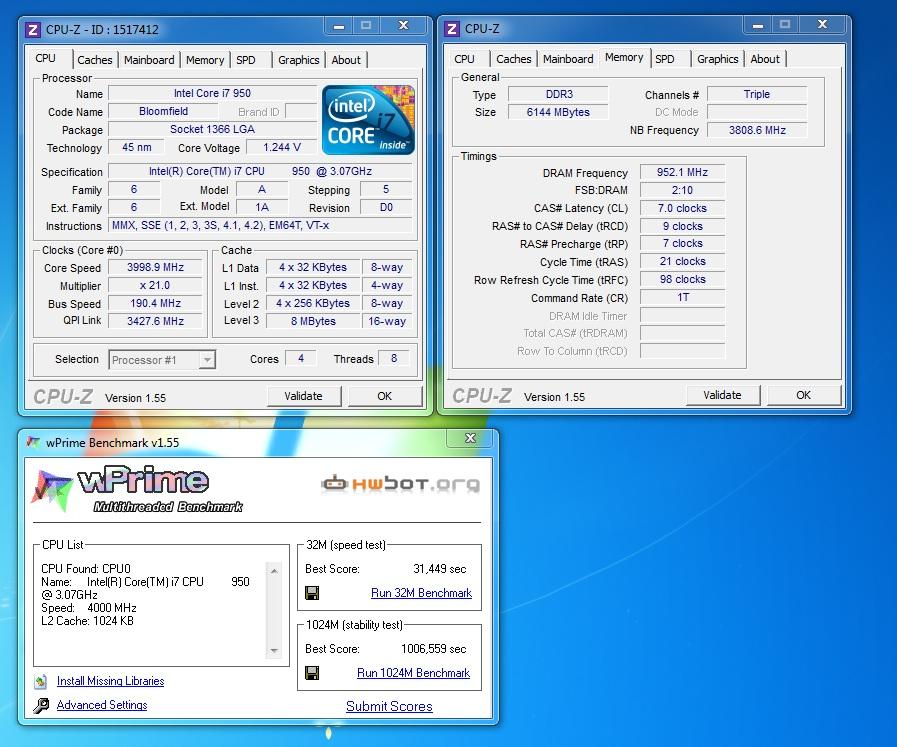The width and height of the screenshot is (897, 747).
Task: Click the NB Frequency value 3808.6 MHz
Action: 757,130
